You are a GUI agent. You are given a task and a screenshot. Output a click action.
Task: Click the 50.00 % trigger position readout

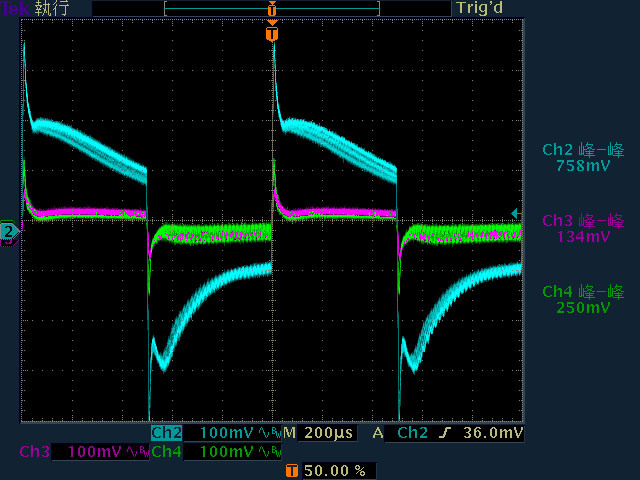pyautogui.click(x=335, y=471)
